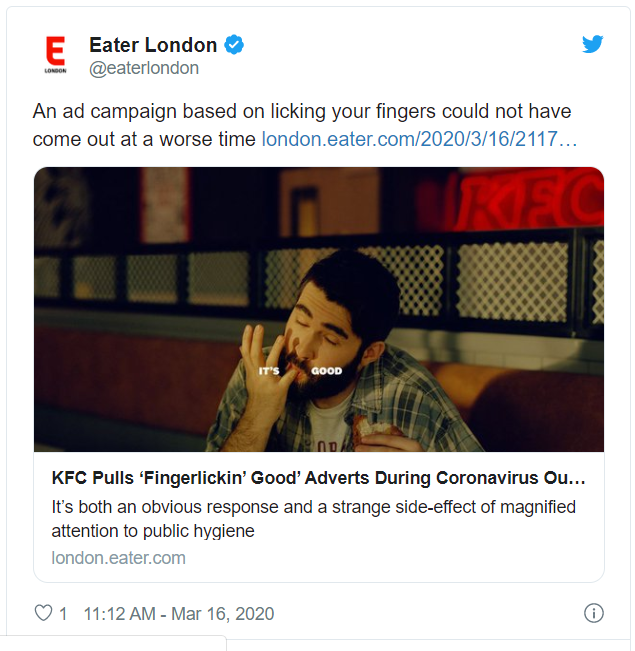Open the KFC finger licking article image
Screen dimensions: 635x651
319,309
